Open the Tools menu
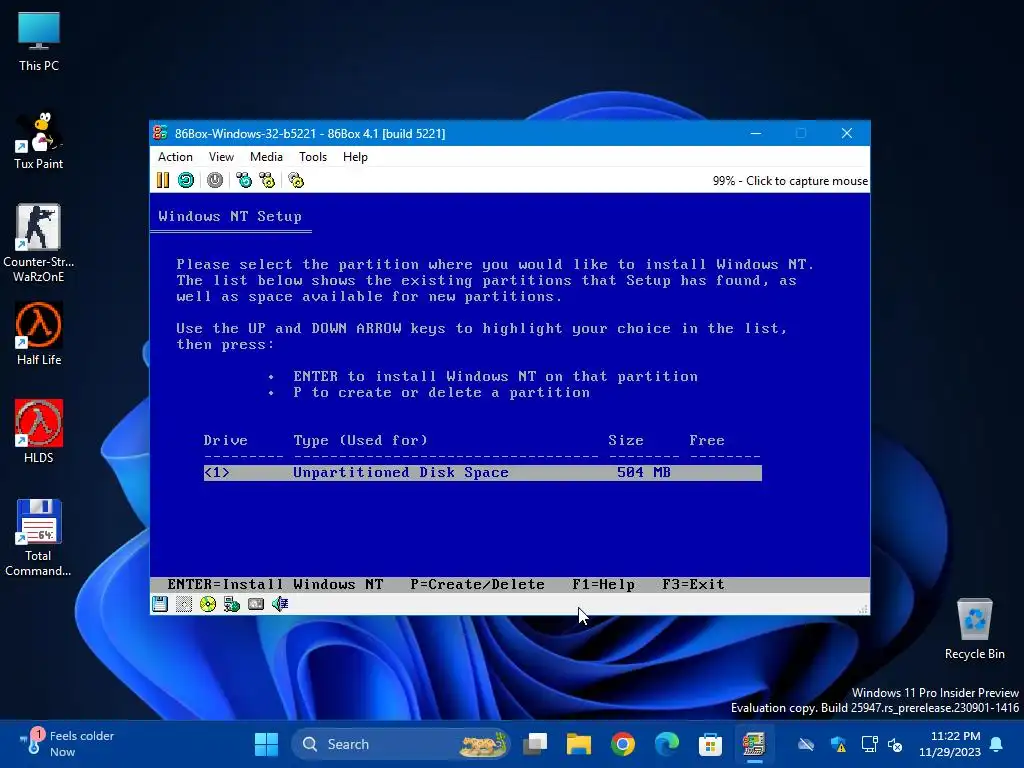 (313, 157)
